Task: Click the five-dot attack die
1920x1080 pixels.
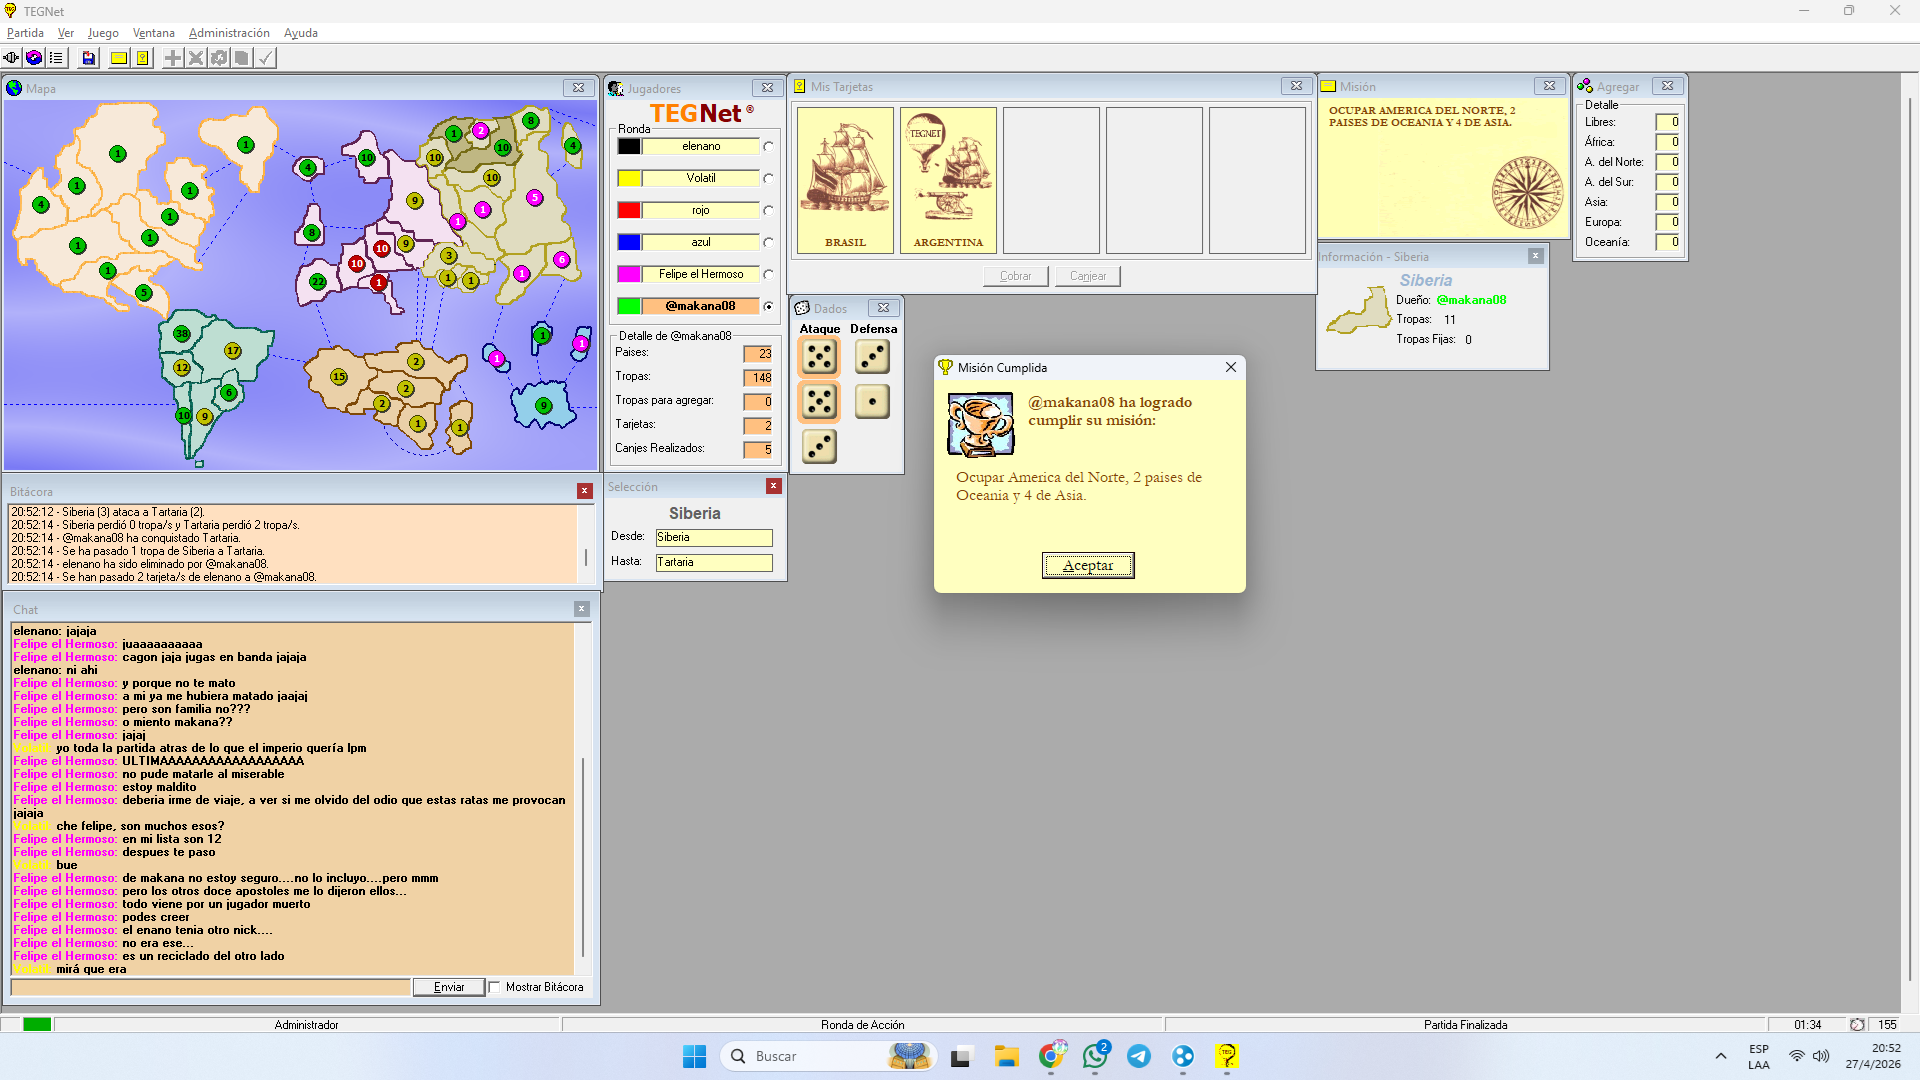Action: coord(819,357)
